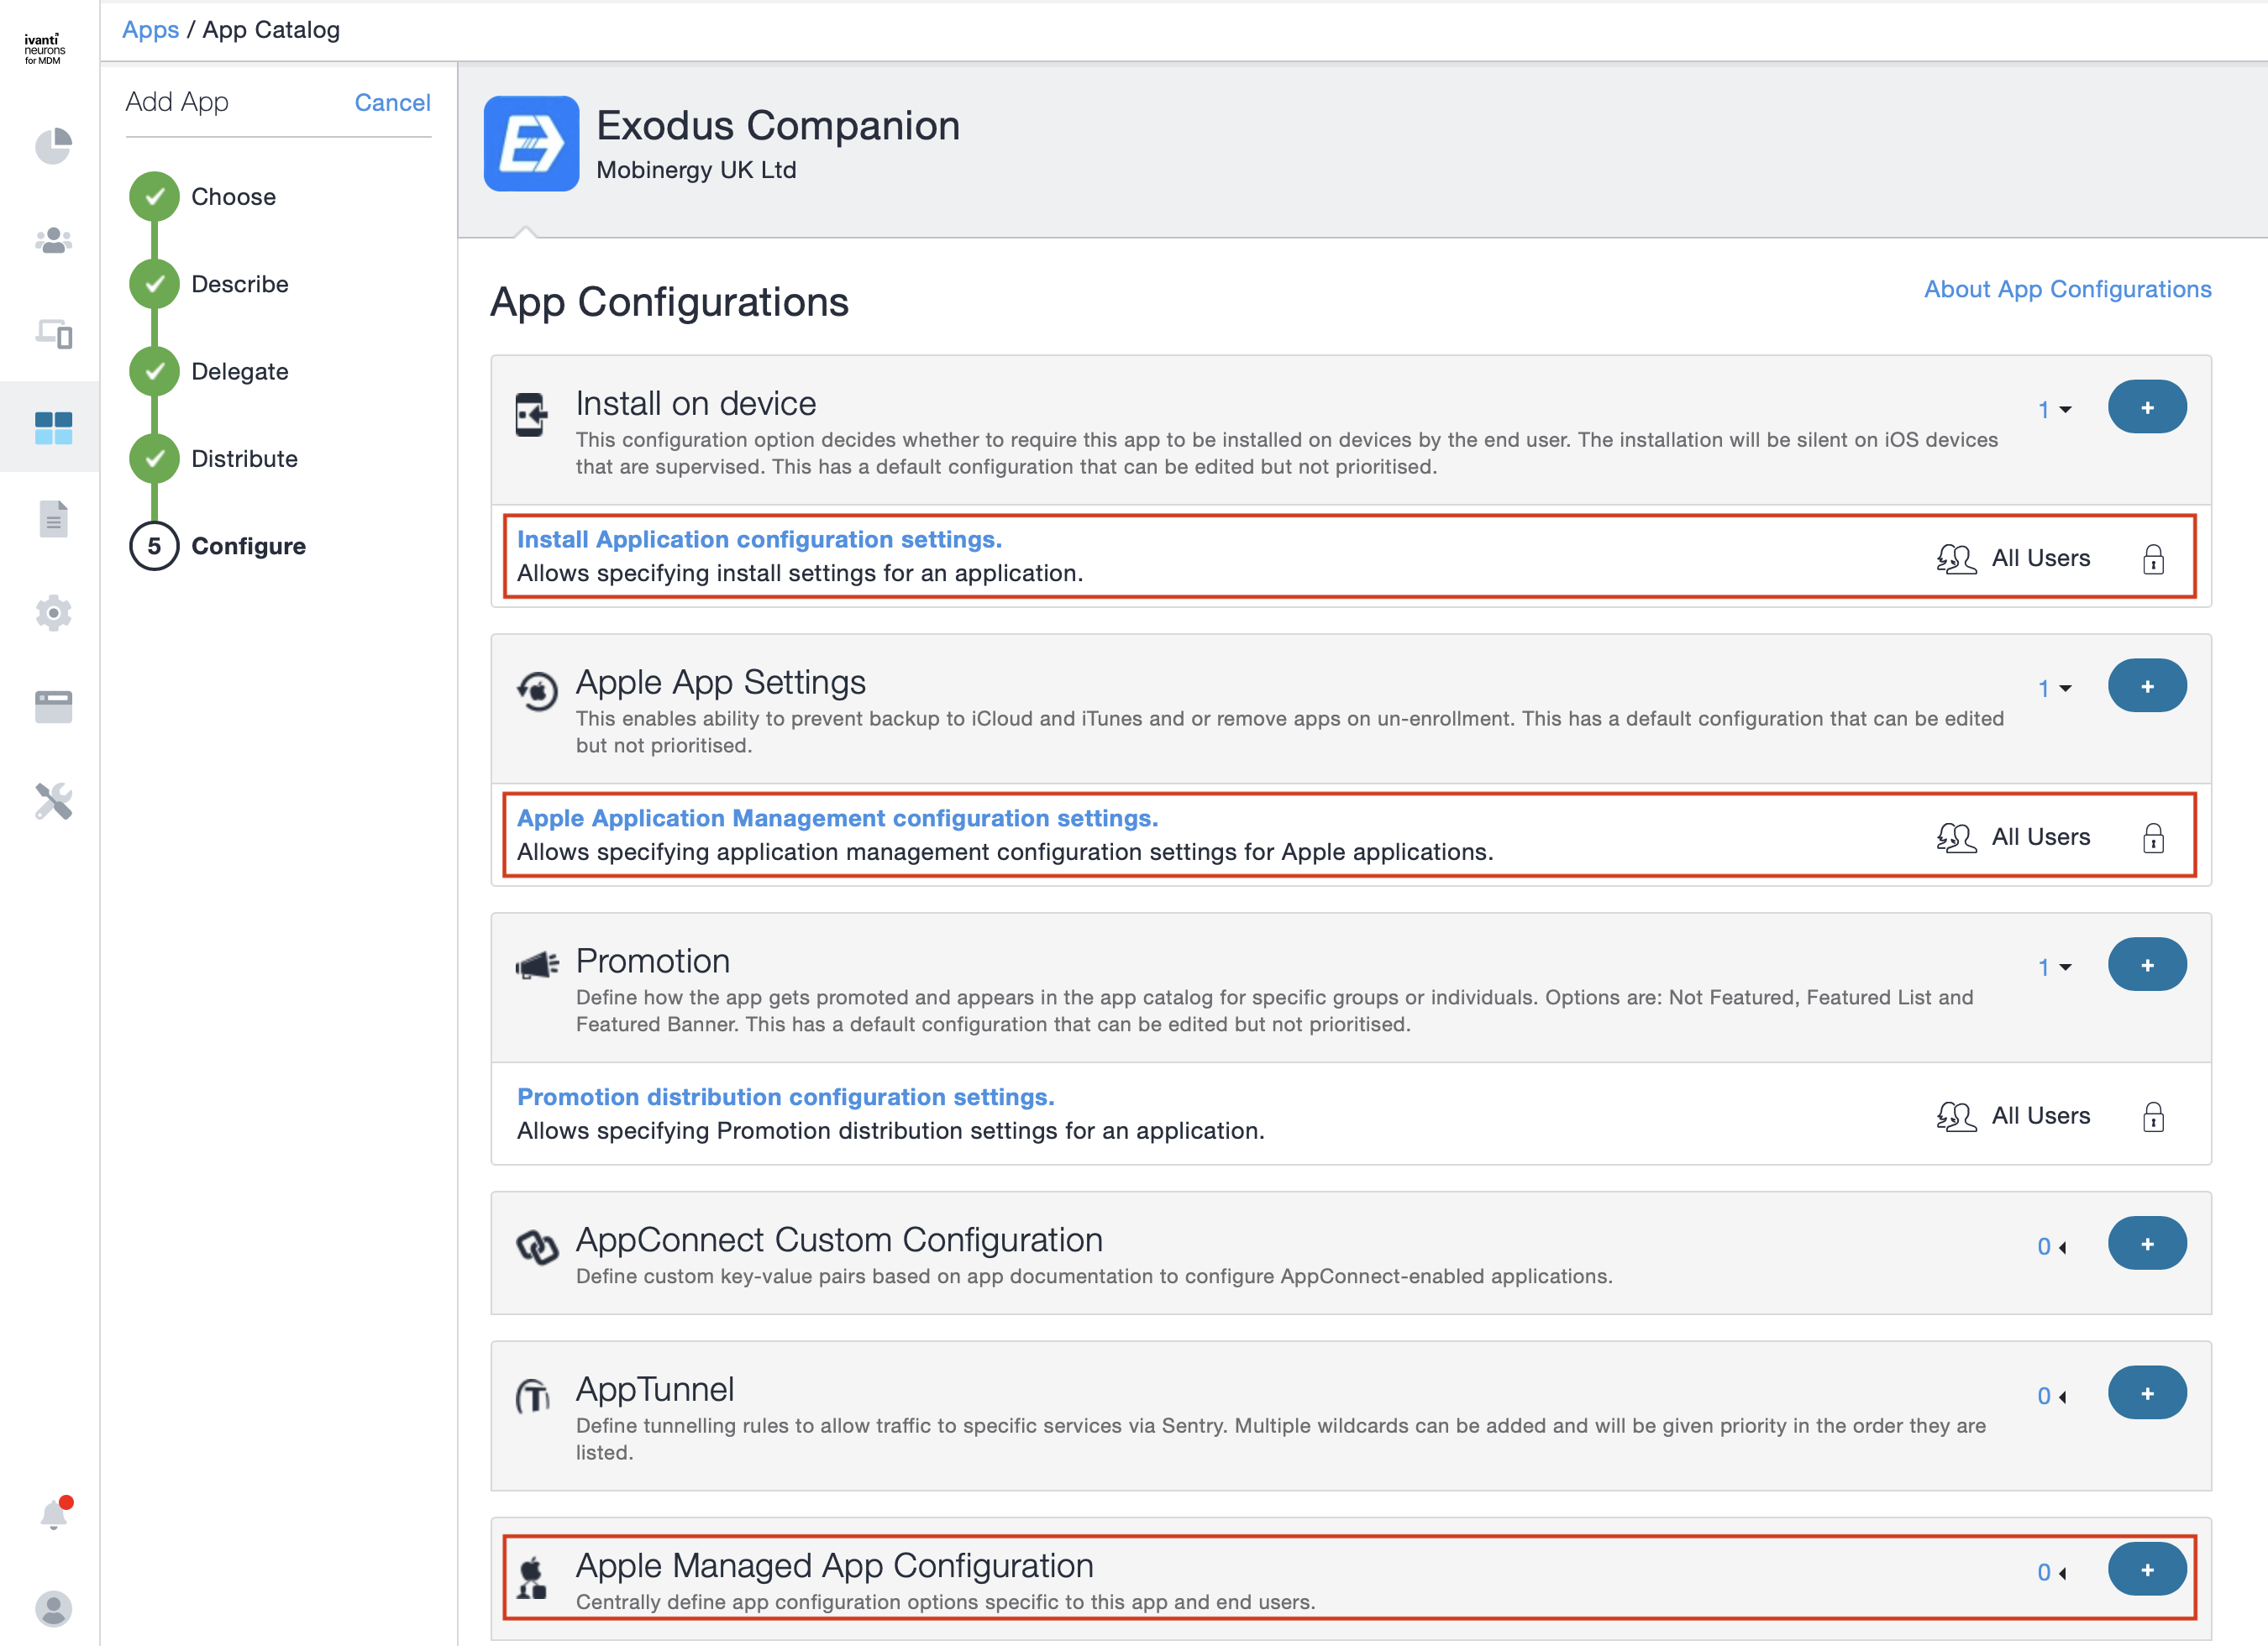Open the Users group icon in sidebar
Image resolution: width=2268 pixels, height=1646 pixels.
pyautogui.click(x=53, y=240)
